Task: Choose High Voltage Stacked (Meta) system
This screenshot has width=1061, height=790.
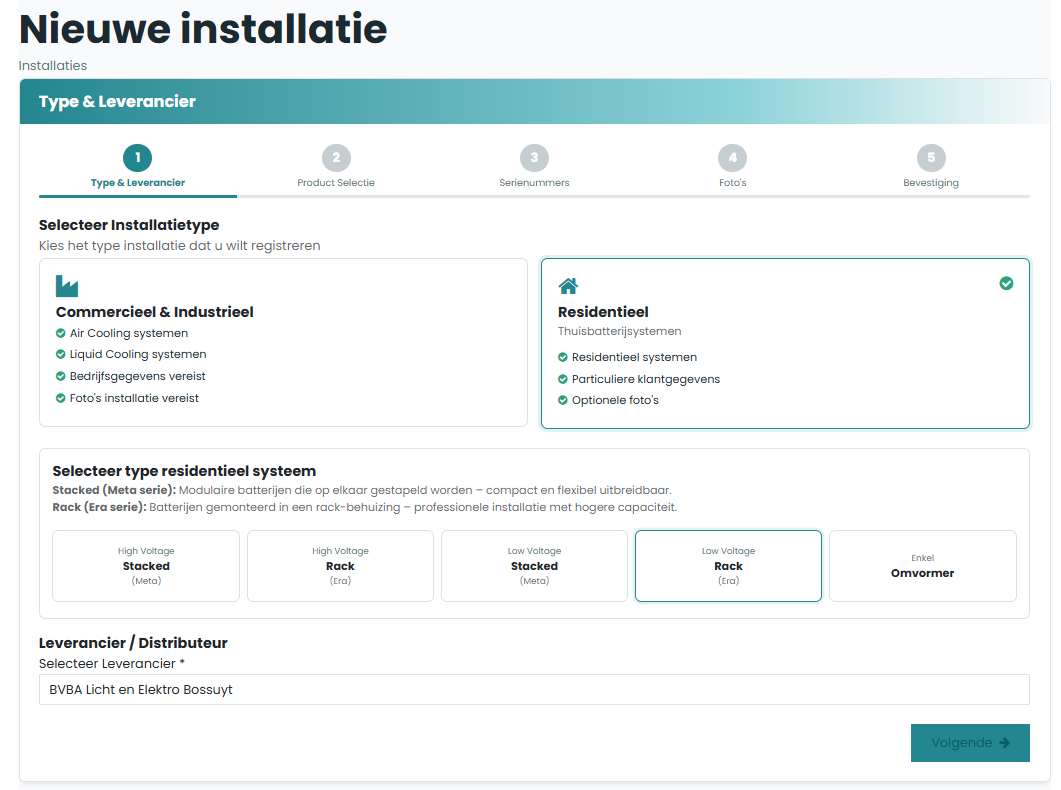Action: pyautogui.click(x=146, y=566)
